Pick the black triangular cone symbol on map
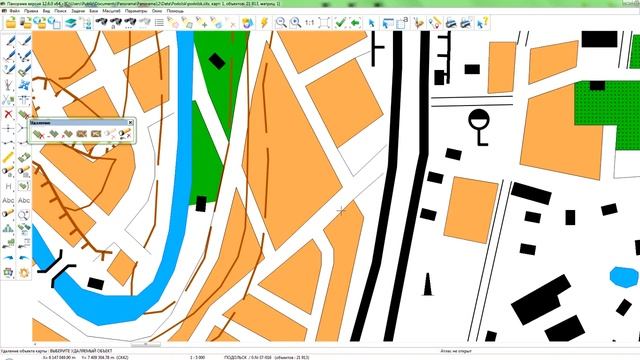The image size is (640, 360). click(x=427, y=284)
